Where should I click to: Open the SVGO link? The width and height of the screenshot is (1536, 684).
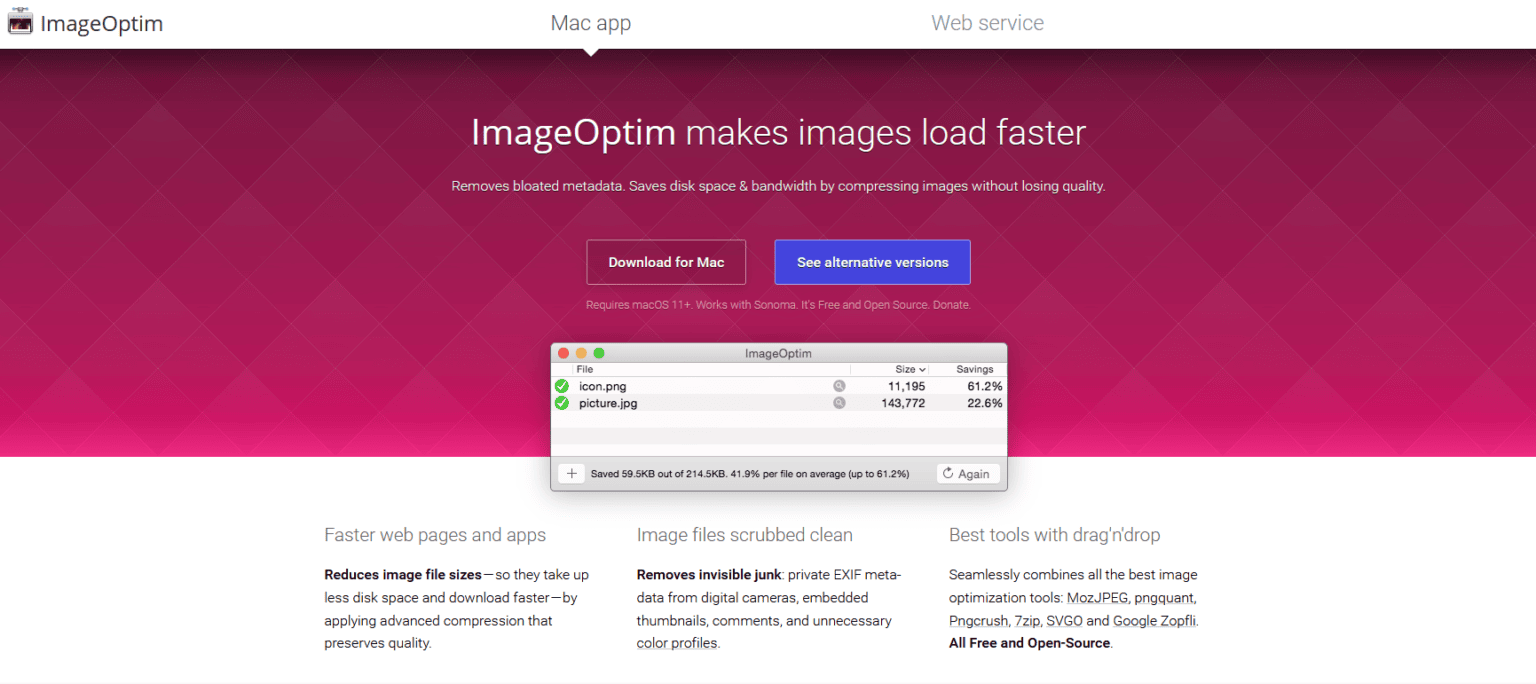(x=1064, y=620)
